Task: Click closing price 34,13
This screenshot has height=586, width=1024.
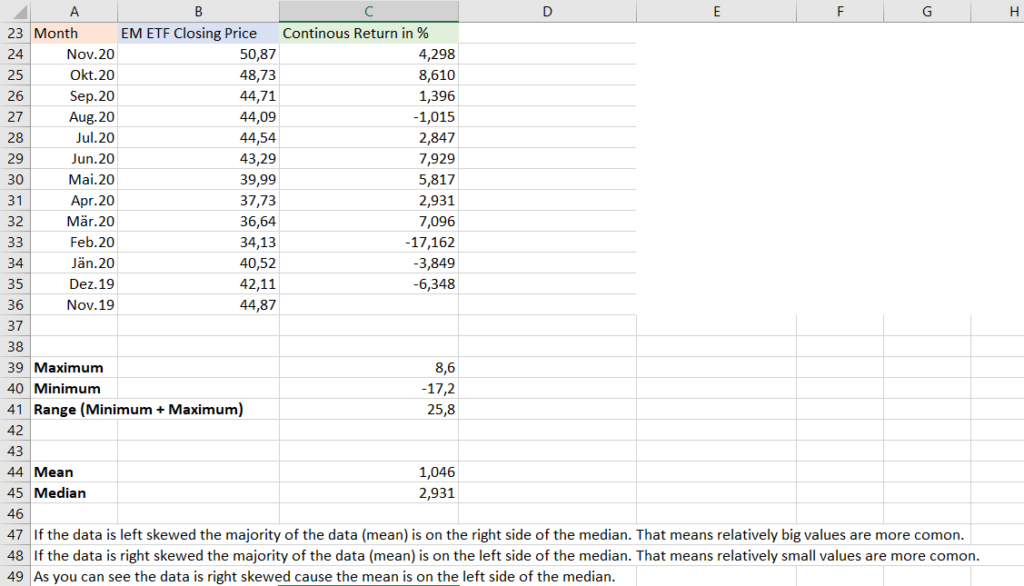Action: [x=199, y=242]
